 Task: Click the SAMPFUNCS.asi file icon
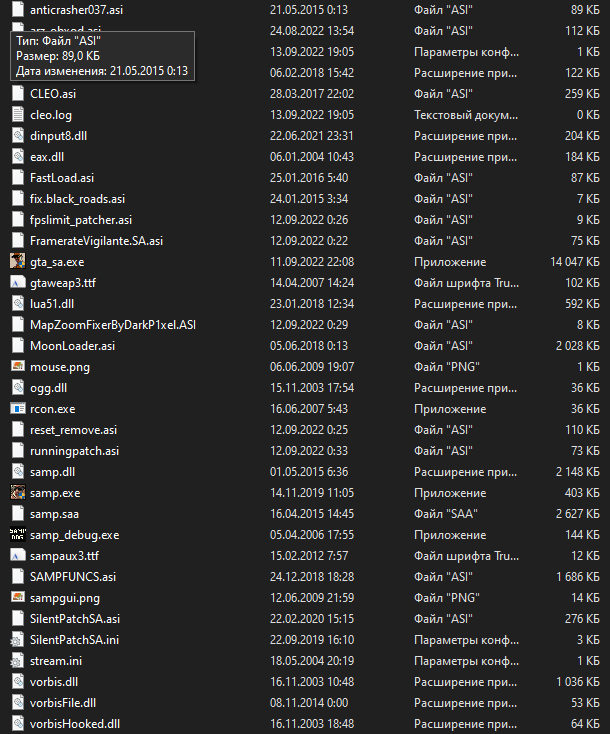pyautogui.click(x=18, y=576)
